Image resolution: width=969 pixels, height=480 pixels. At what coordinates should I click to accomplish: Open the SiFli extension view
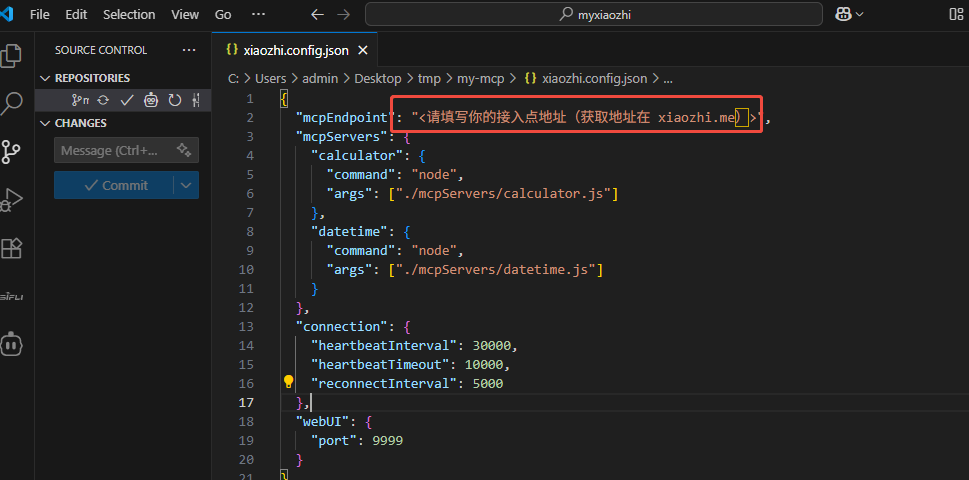click(x=11, y=296)
